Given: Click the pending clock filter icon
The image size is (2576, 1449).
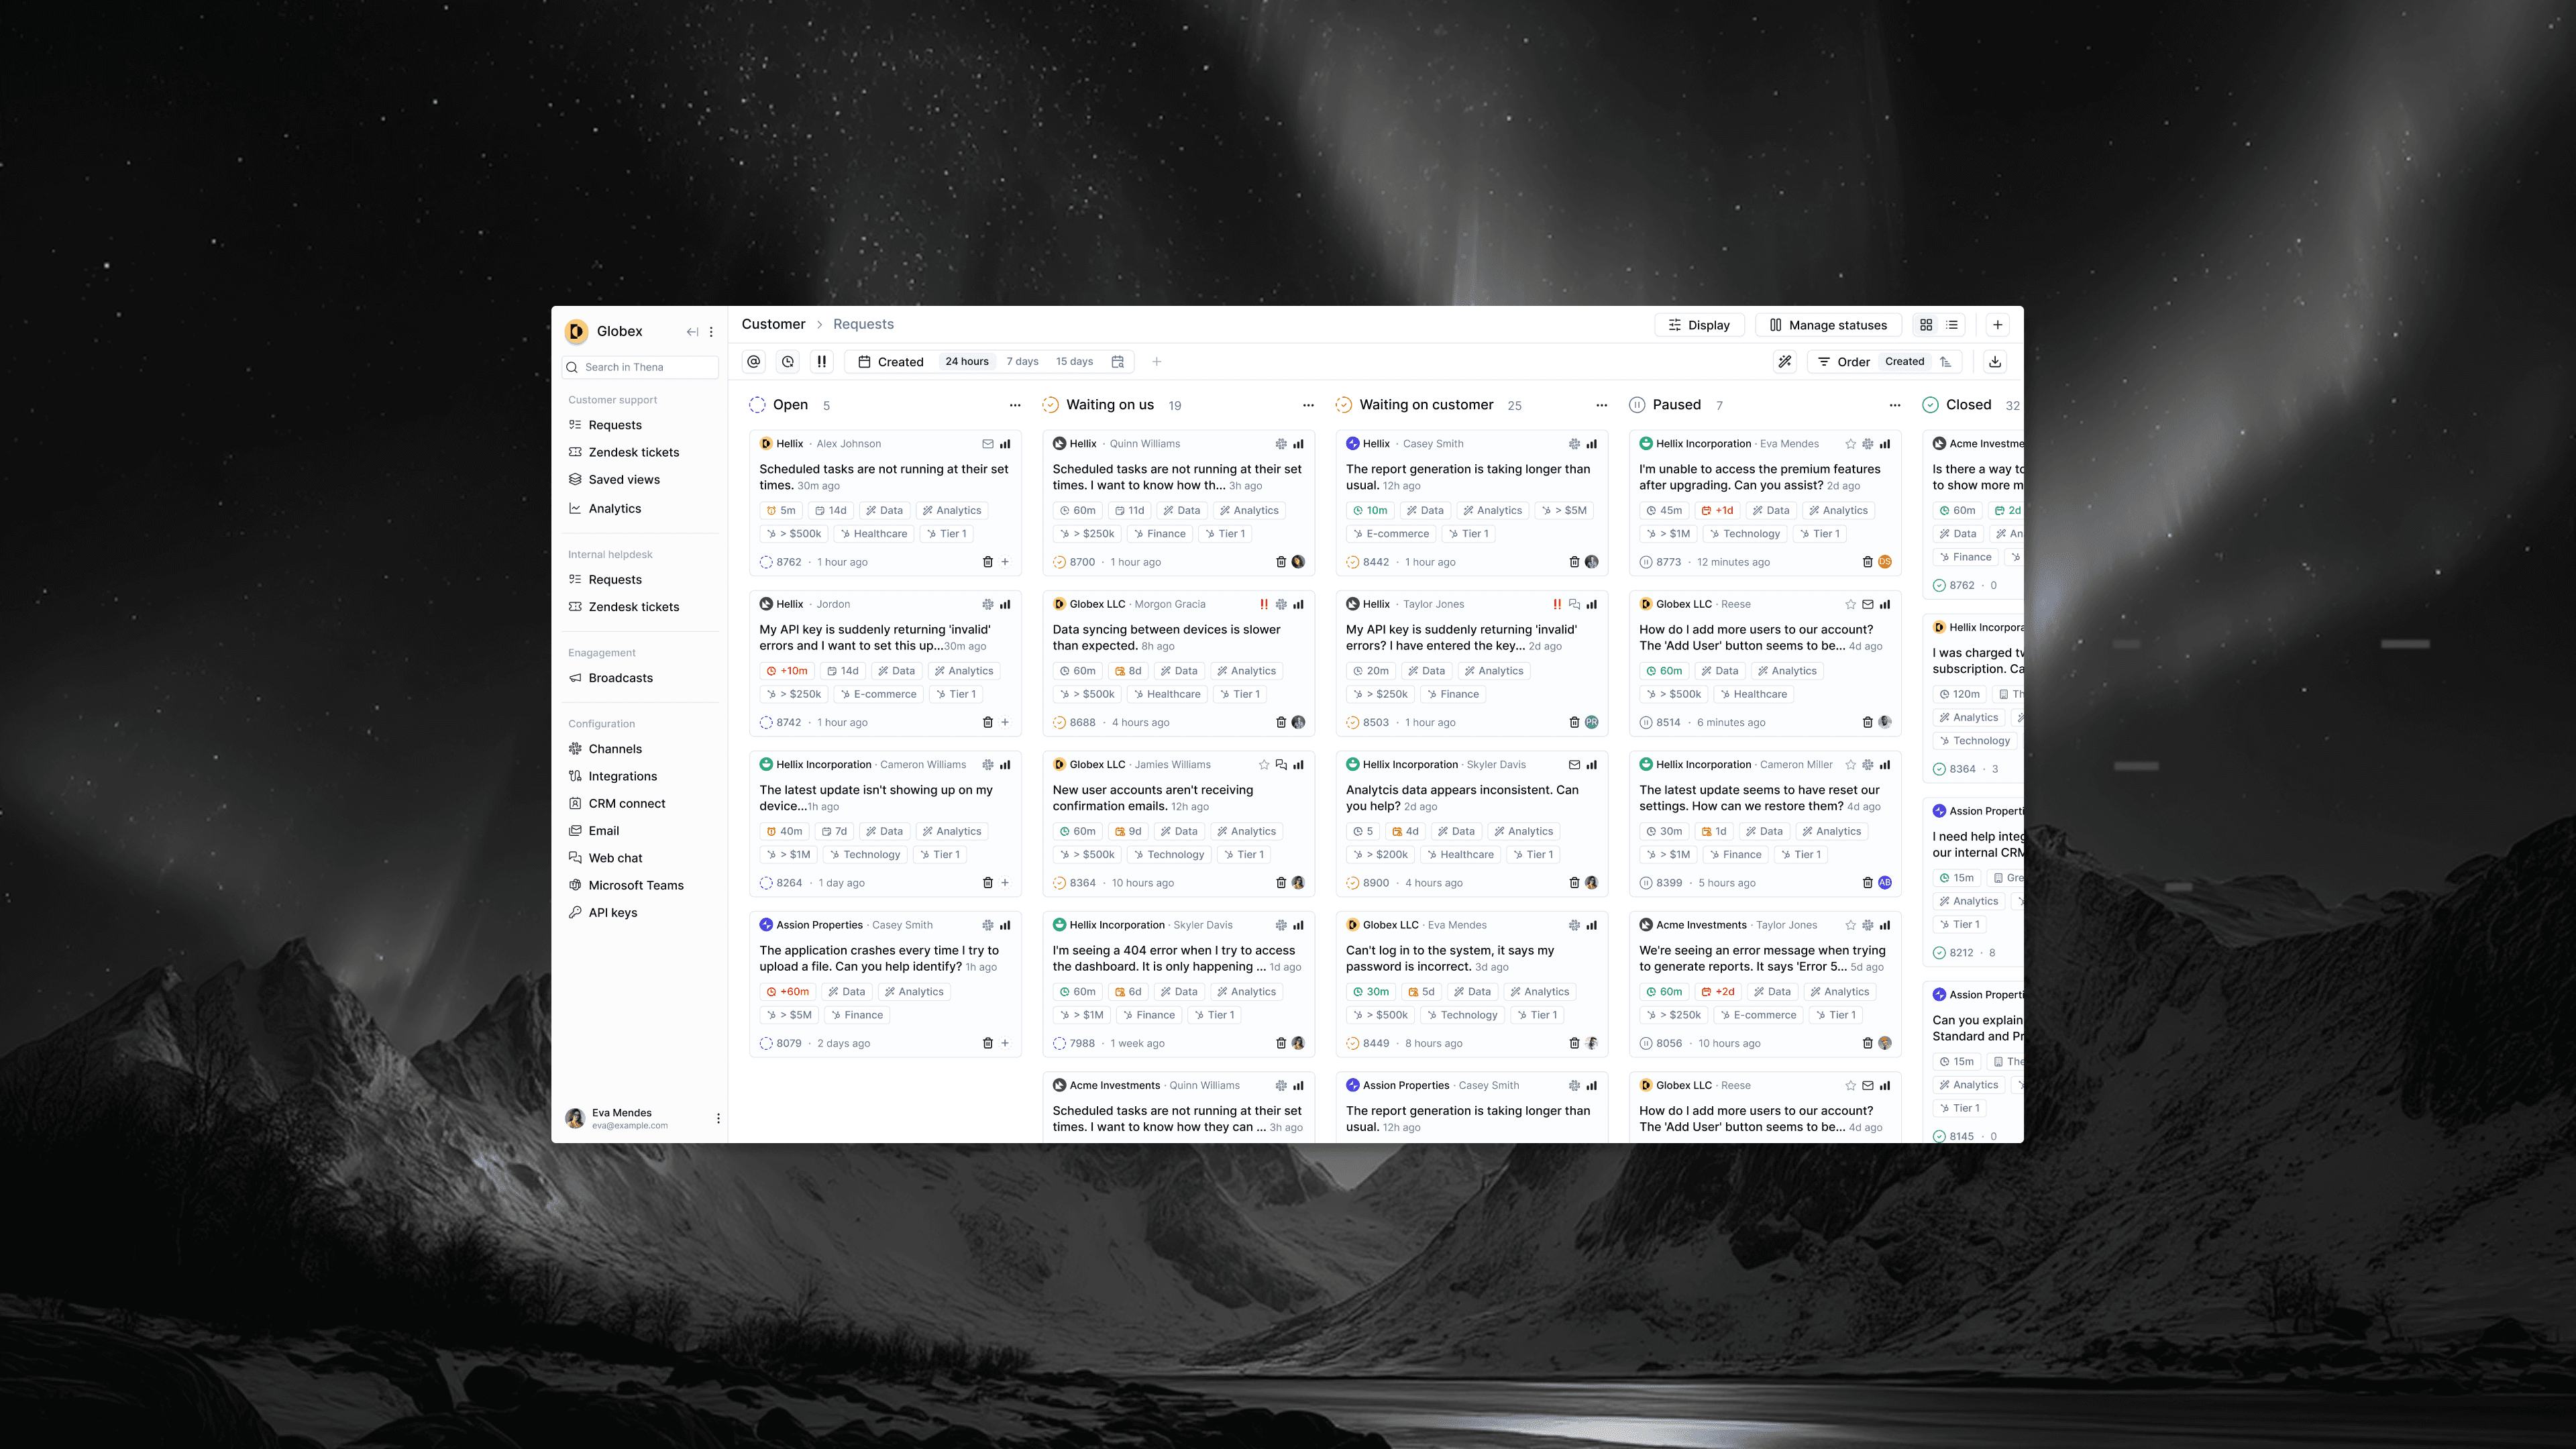Looking at the screenshot, I should 788,362.
